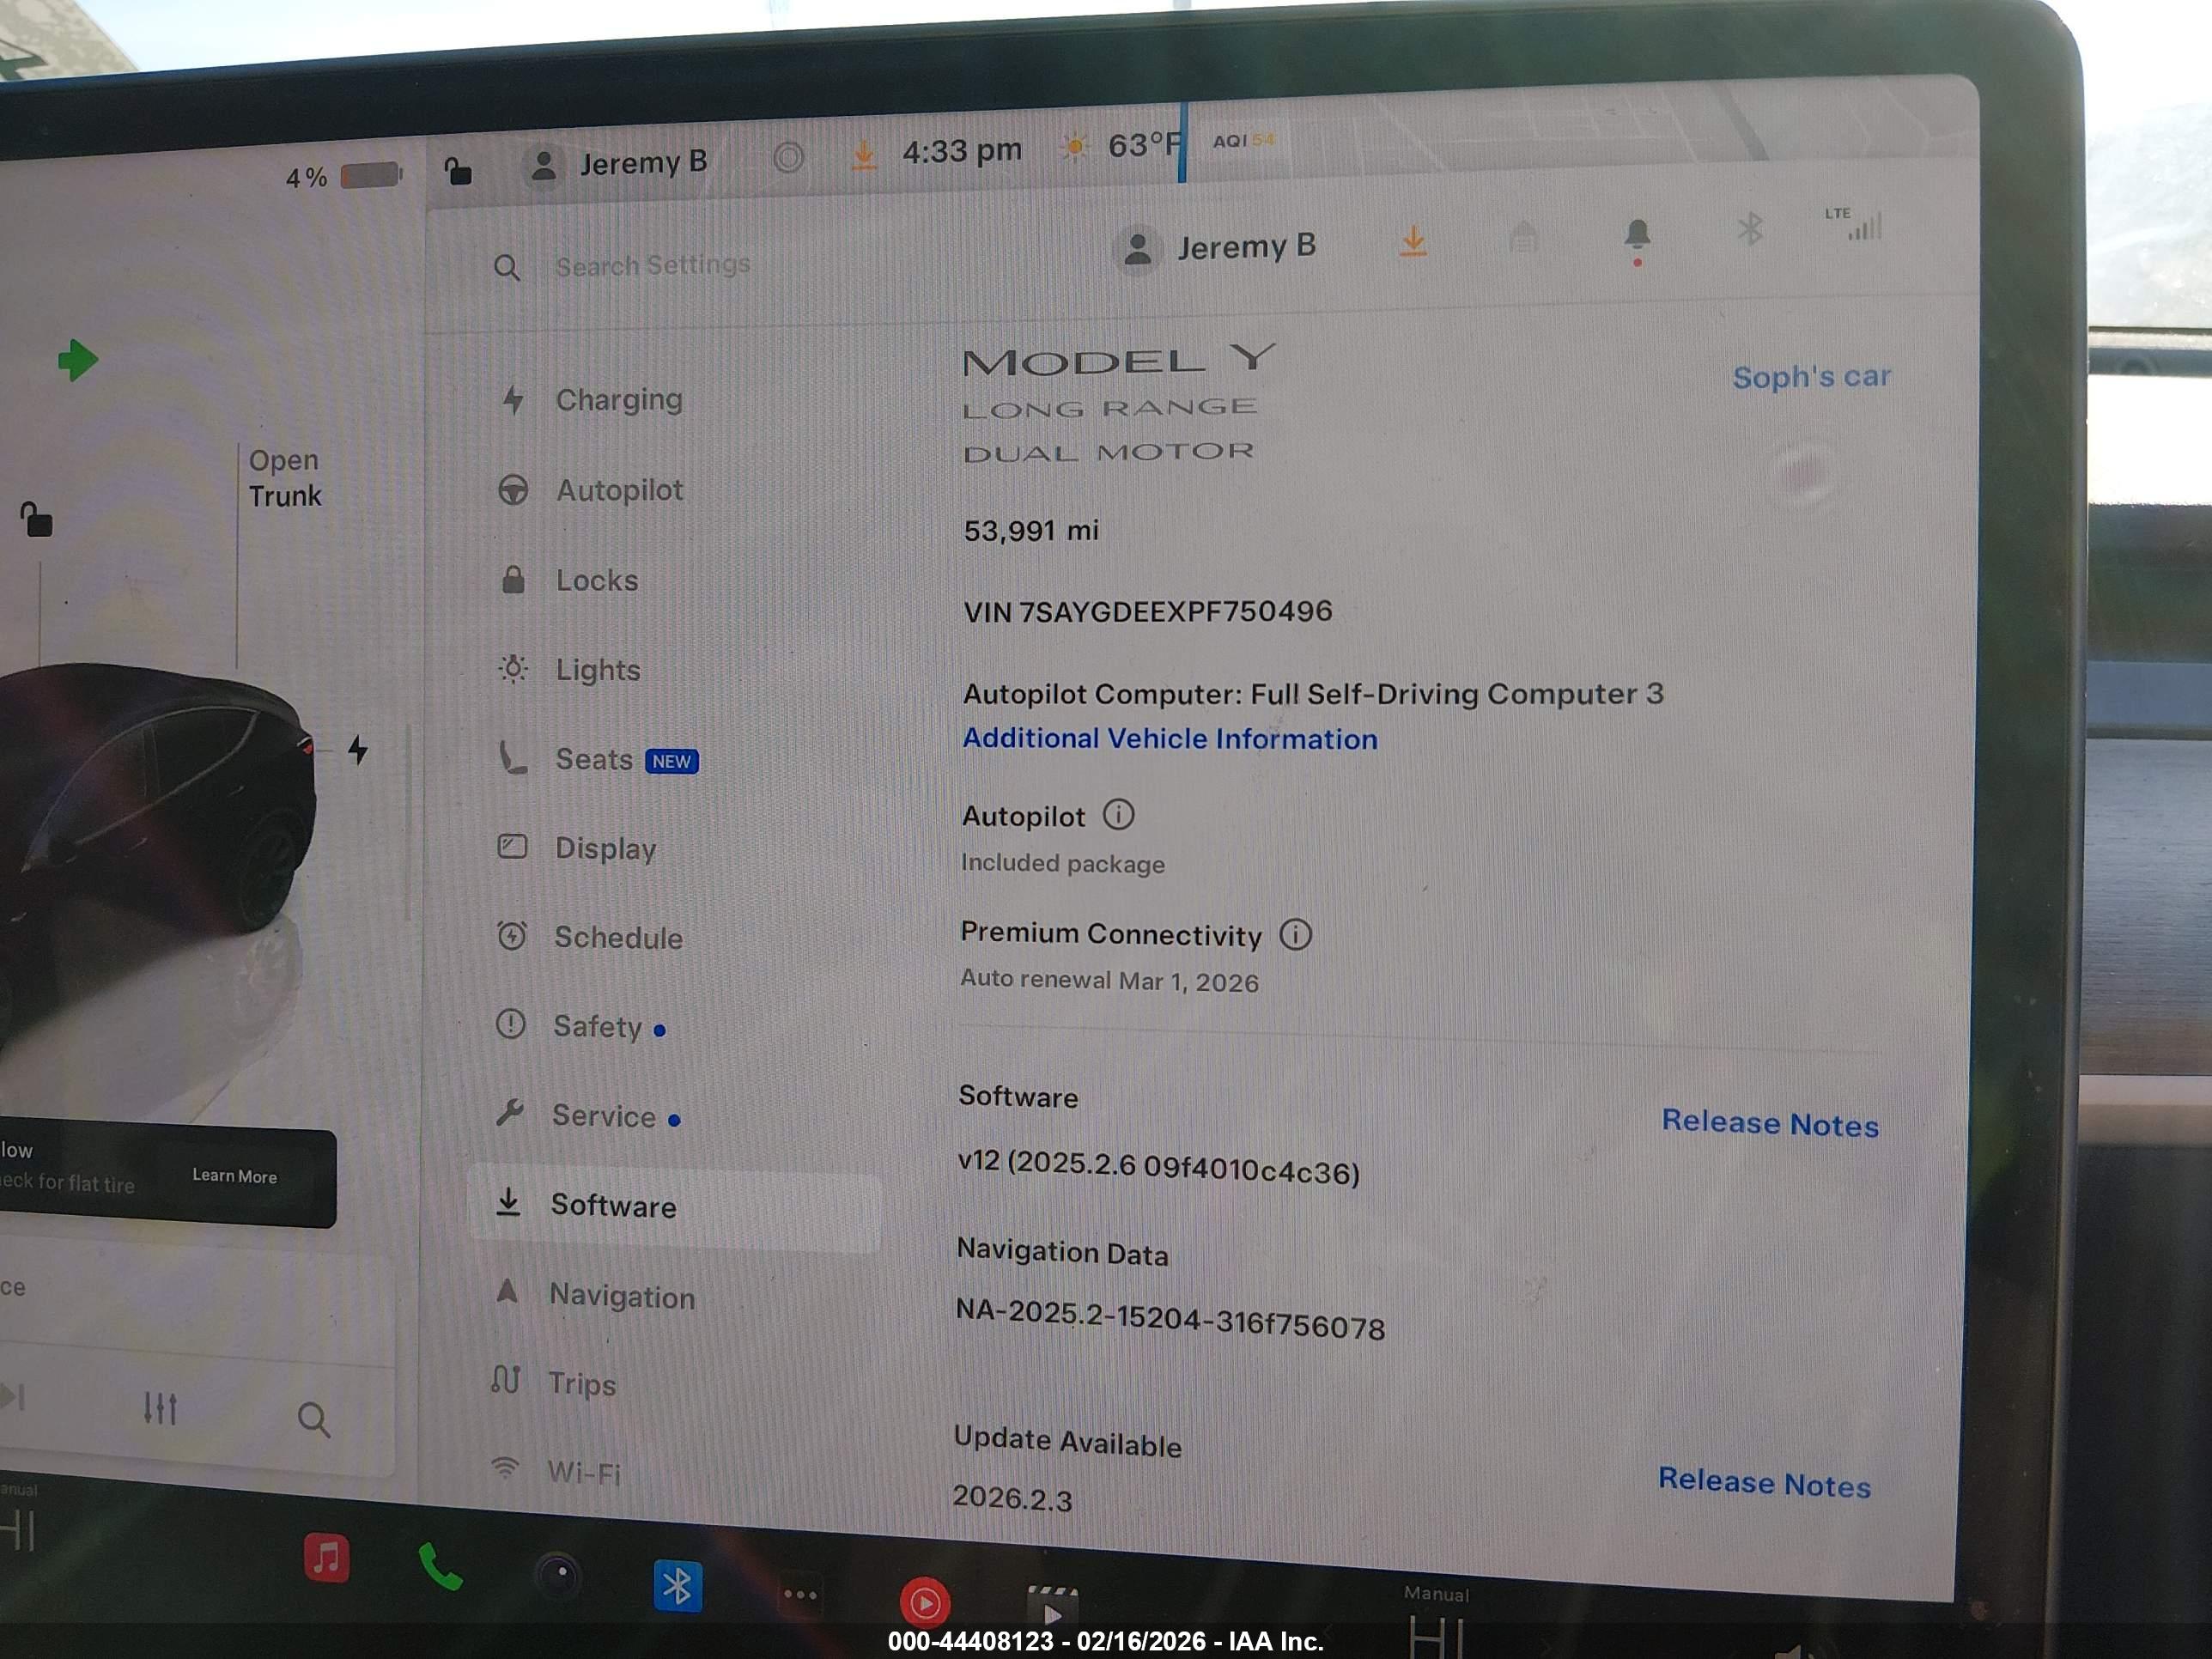Viewport: 2212px width, 1659px height.
Task: Tap the unlocked padlock icon in status bar
Action: point(458,171)
